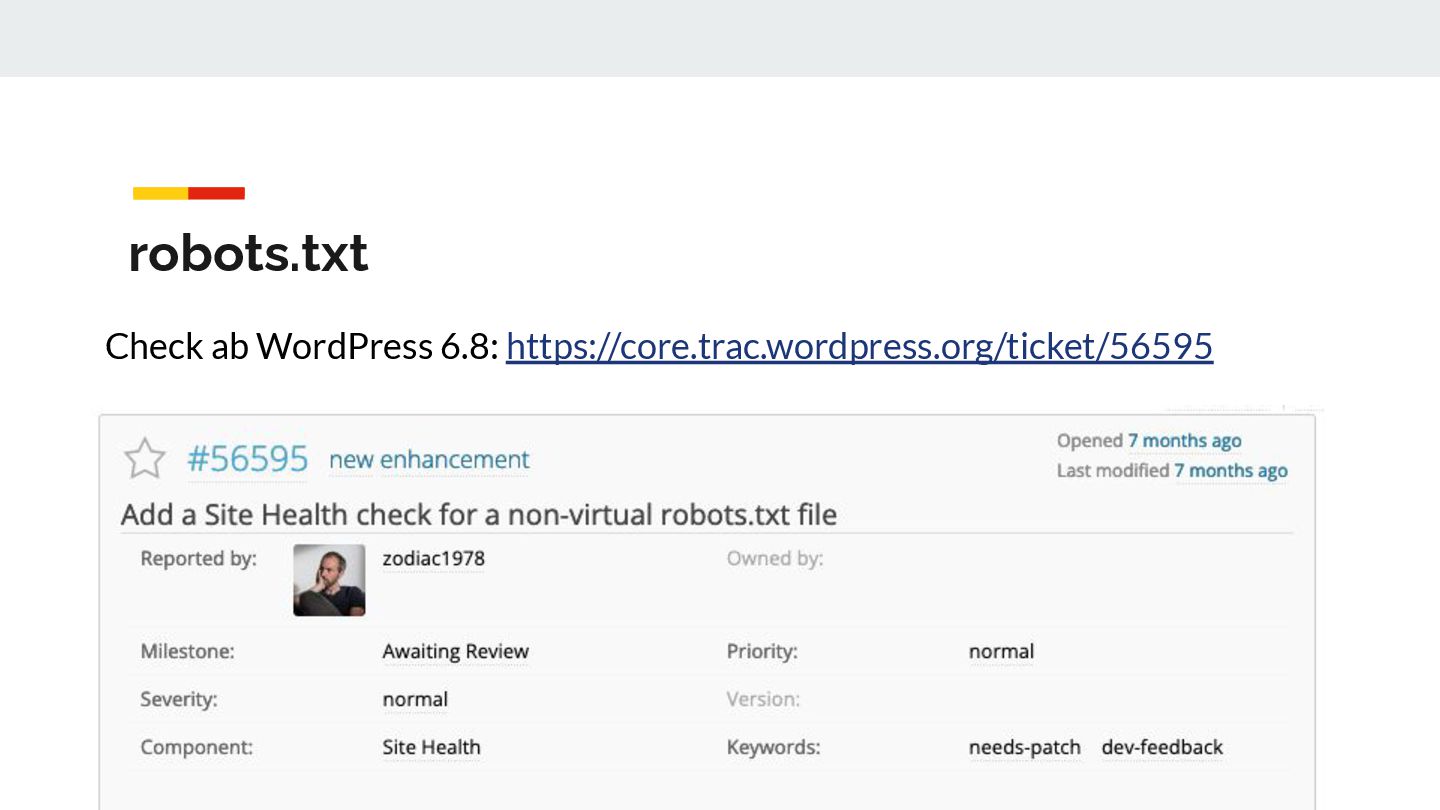The height and width of the screenshot is (810, 1440).
Task: Star ticket #56595 as favorite
Action: (144, 458)
